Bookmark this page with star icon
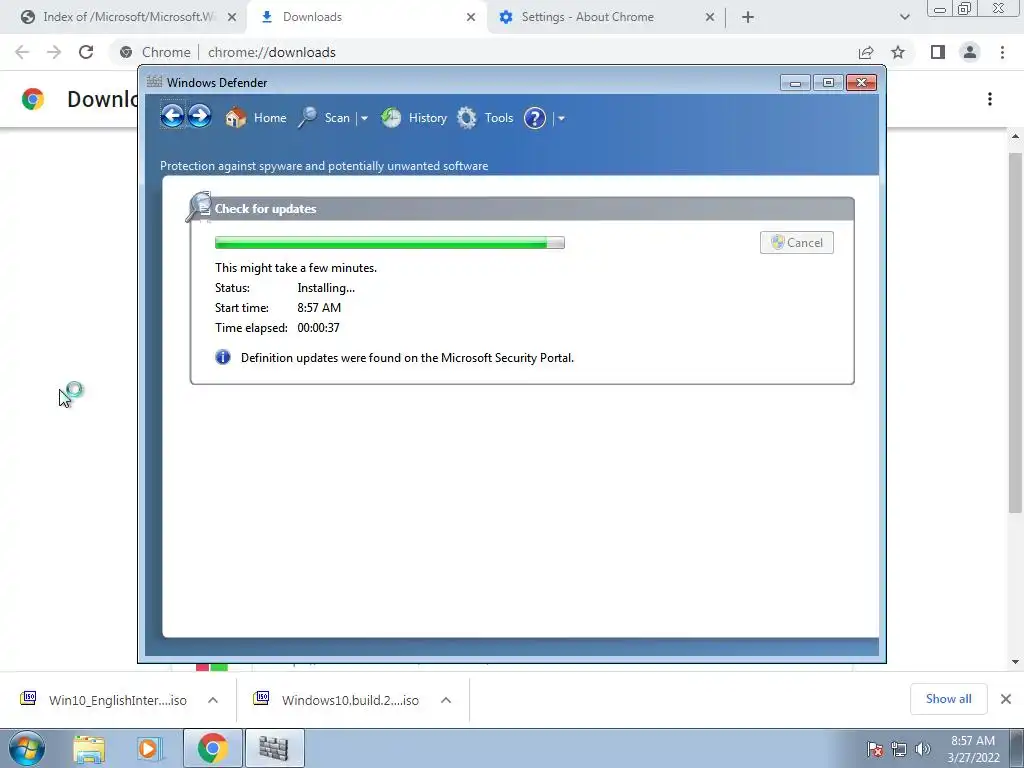1024x768 pixels. tap(898, 52)
